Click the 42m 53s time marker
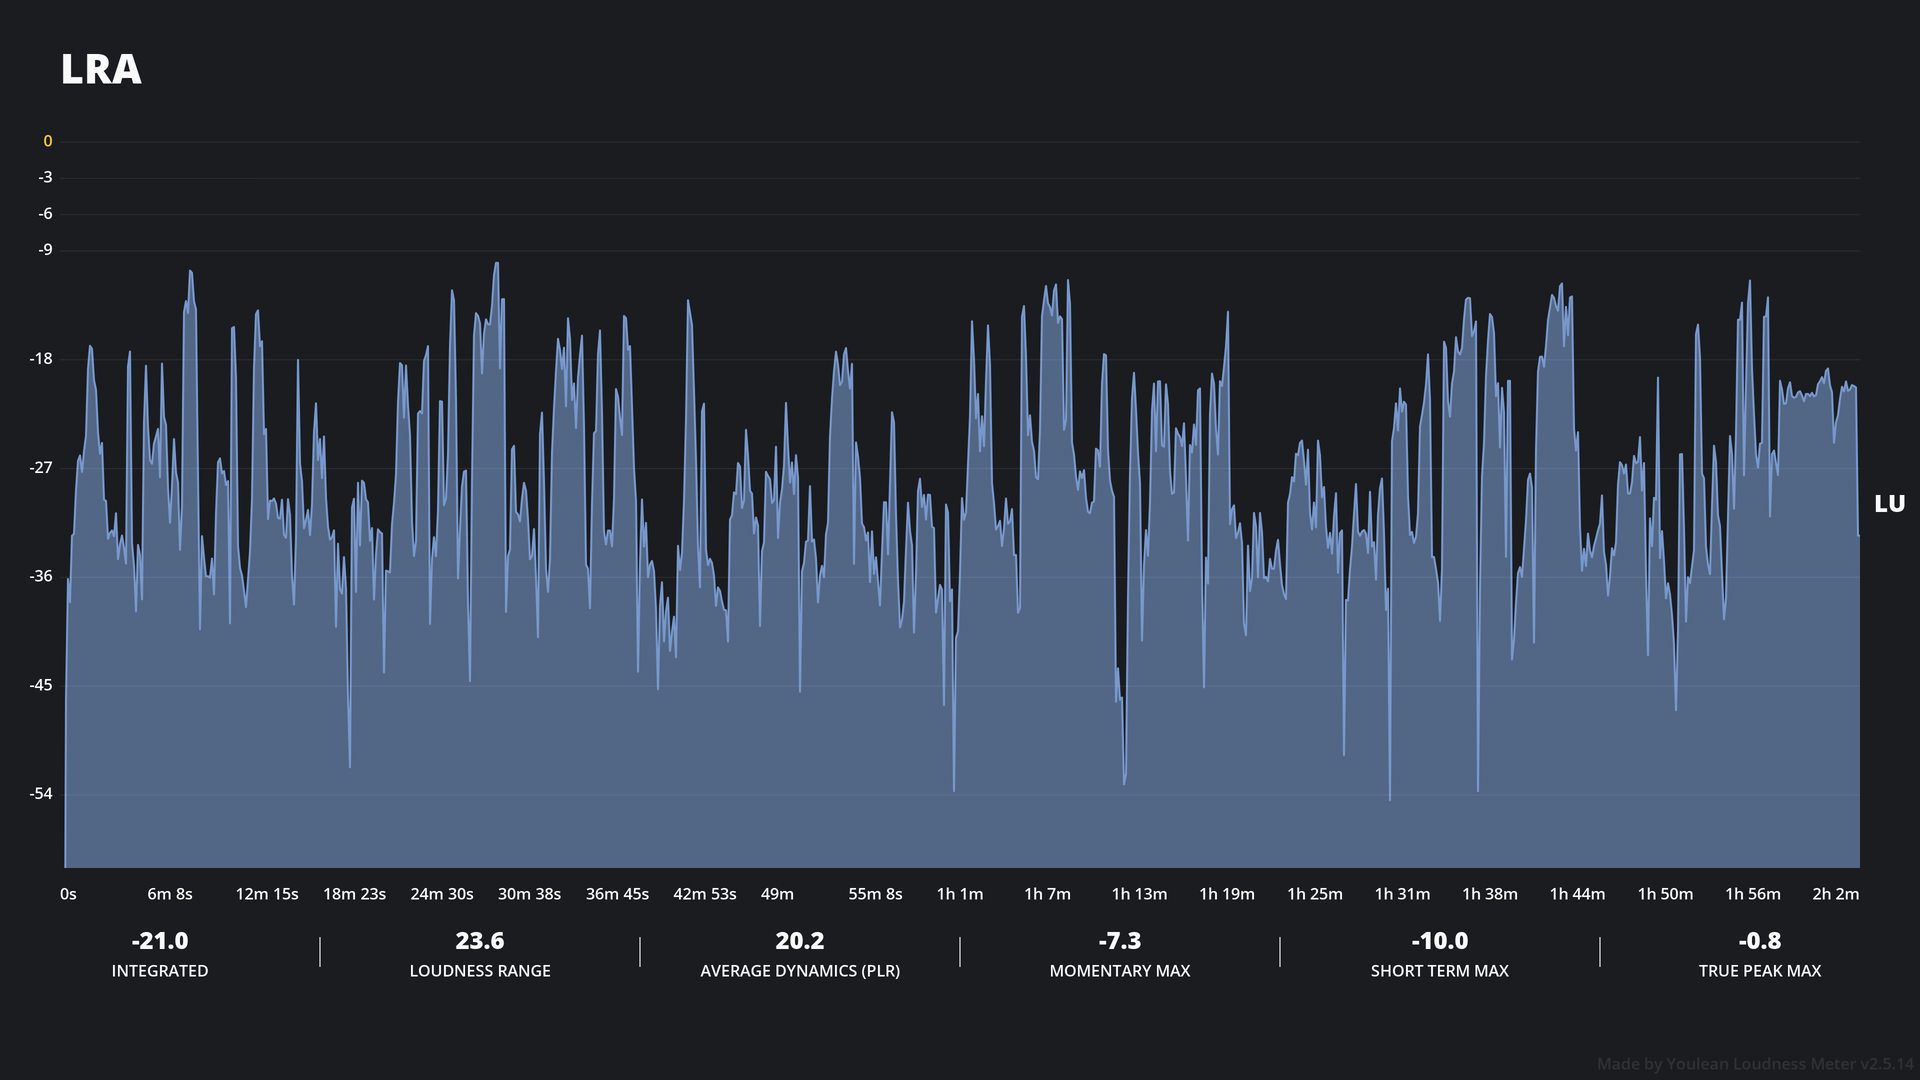 [x=705, y=894]
